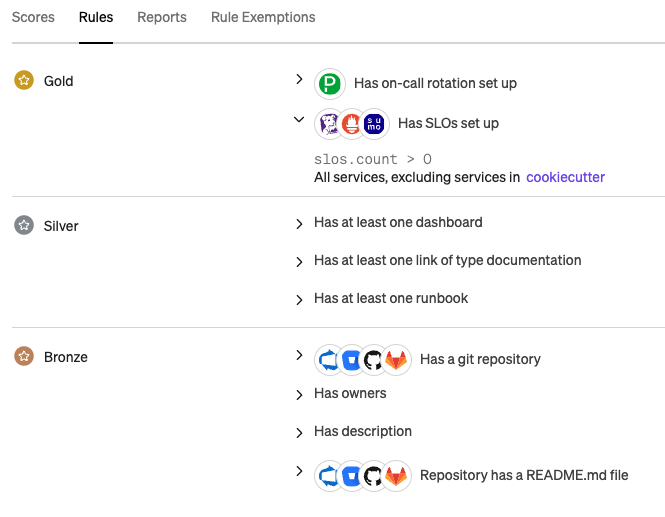Expand the at least one dashboard rule
The width and height of the screenshot is (665, 517).
click(x=299, y=224)
